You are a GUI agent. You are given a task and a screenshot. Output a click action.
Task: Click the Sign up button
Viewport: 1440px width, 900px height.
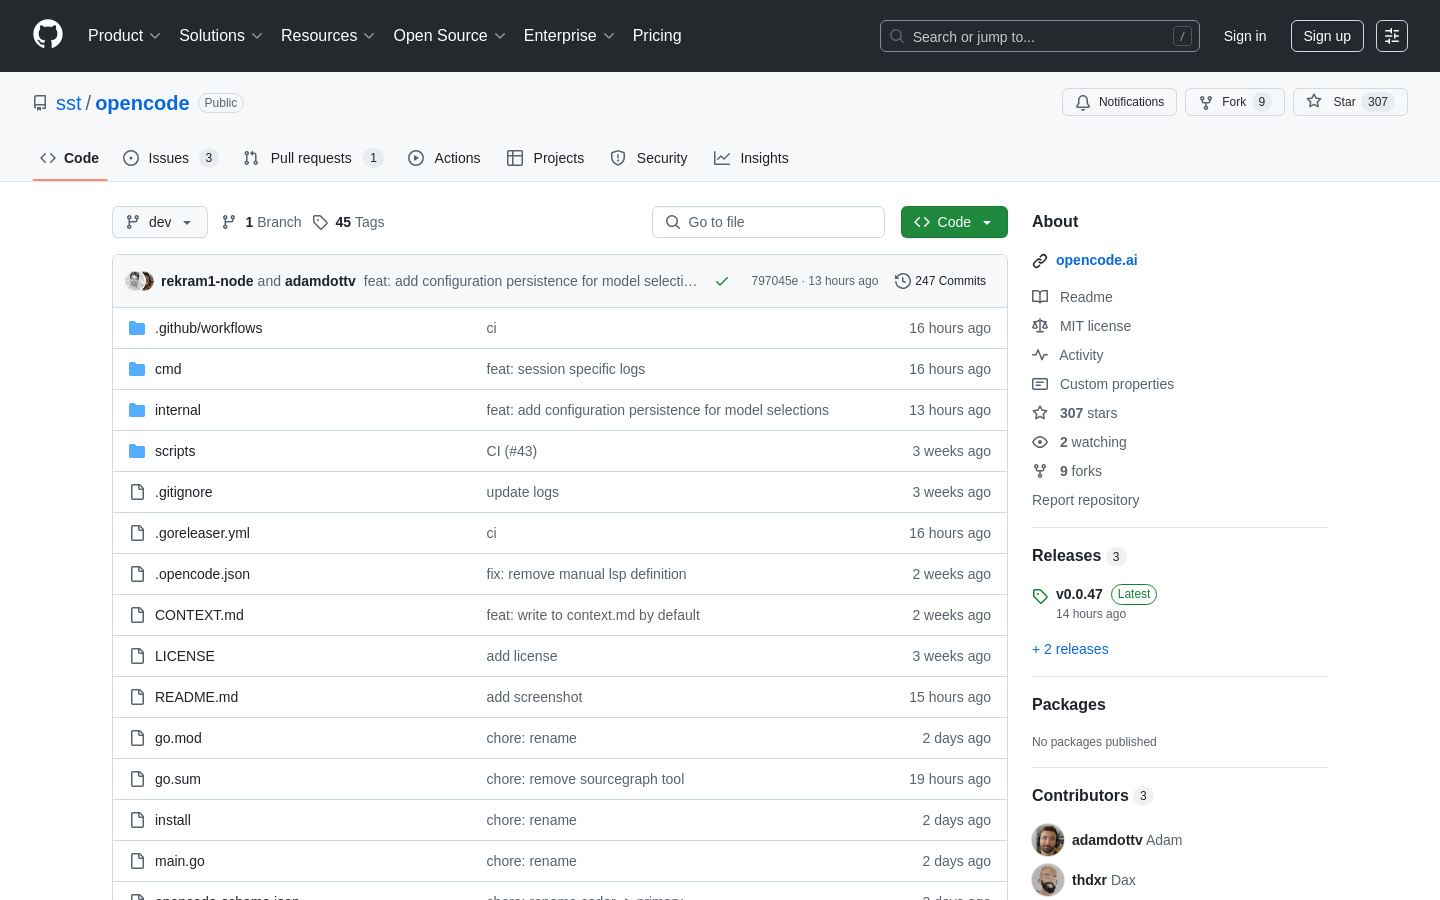pyautogui.click(x=1327, y=36)
